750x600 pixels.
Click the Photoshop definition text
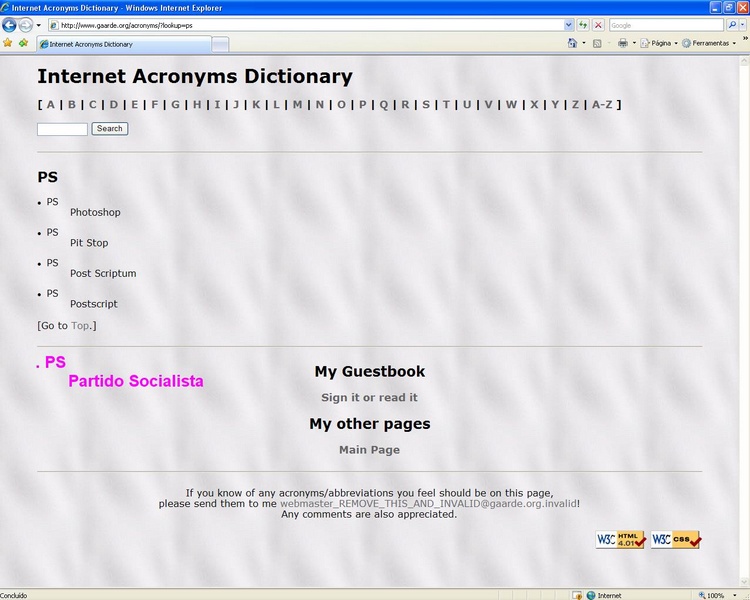(x=95, y=212)
